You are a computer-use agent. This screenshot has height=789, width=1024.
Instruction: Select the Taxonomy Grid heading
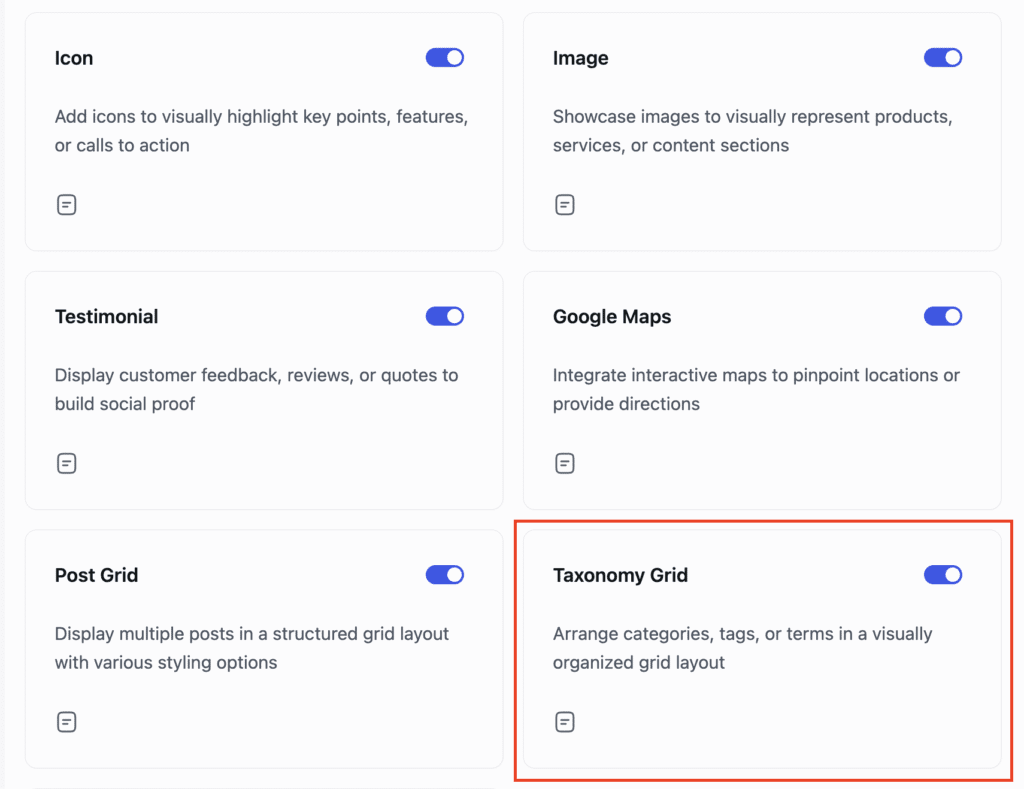(620, 575)
